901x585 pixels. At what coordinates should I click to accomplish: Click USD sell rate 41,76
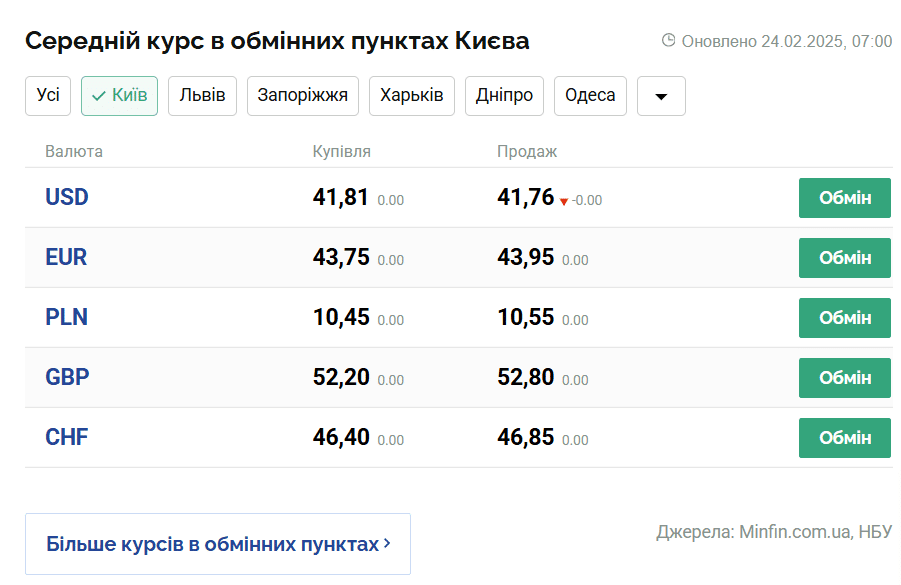click(x=525, y=197)
